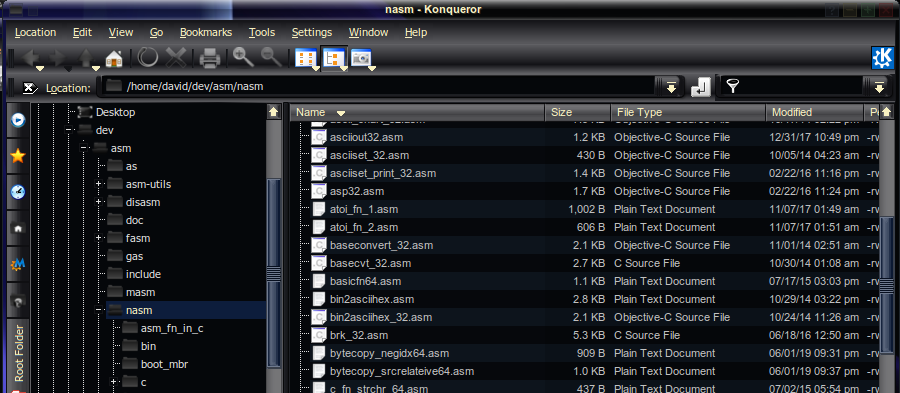Screen dimensions: 900x393
Task: Go back with the Back arrow icon
Action: coord(30,57)
